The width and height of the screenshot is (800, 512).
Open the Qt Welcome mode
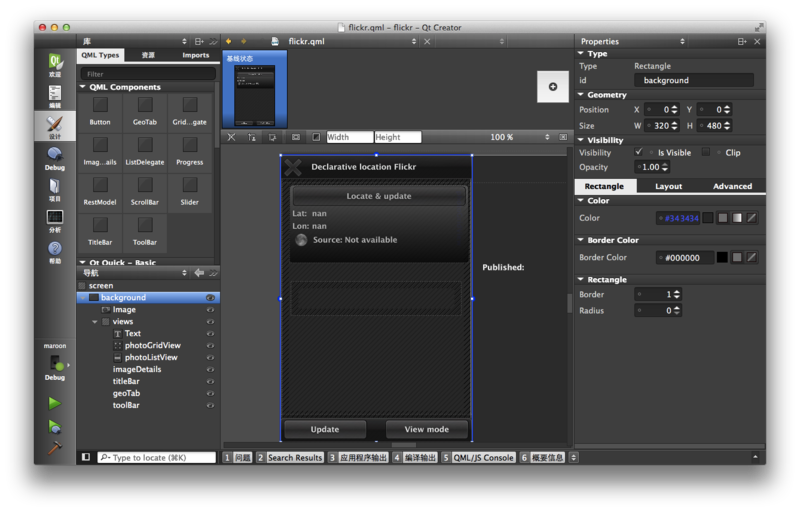tap(55, 65)
